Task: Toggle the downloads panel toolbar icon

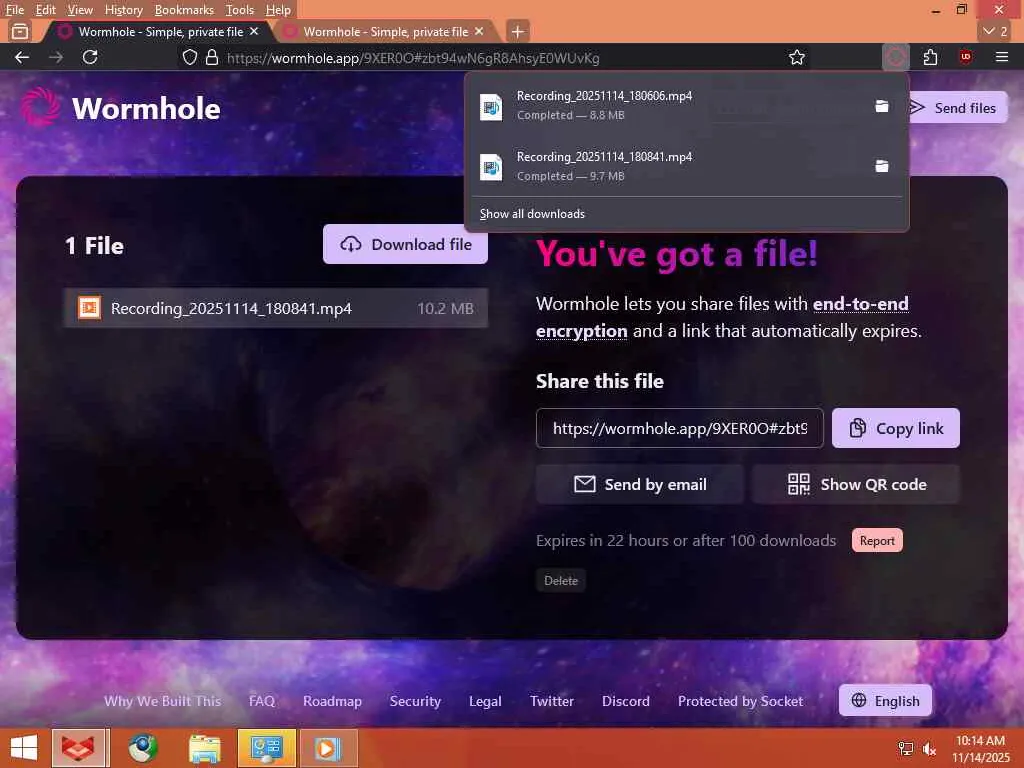Action: 896,57
